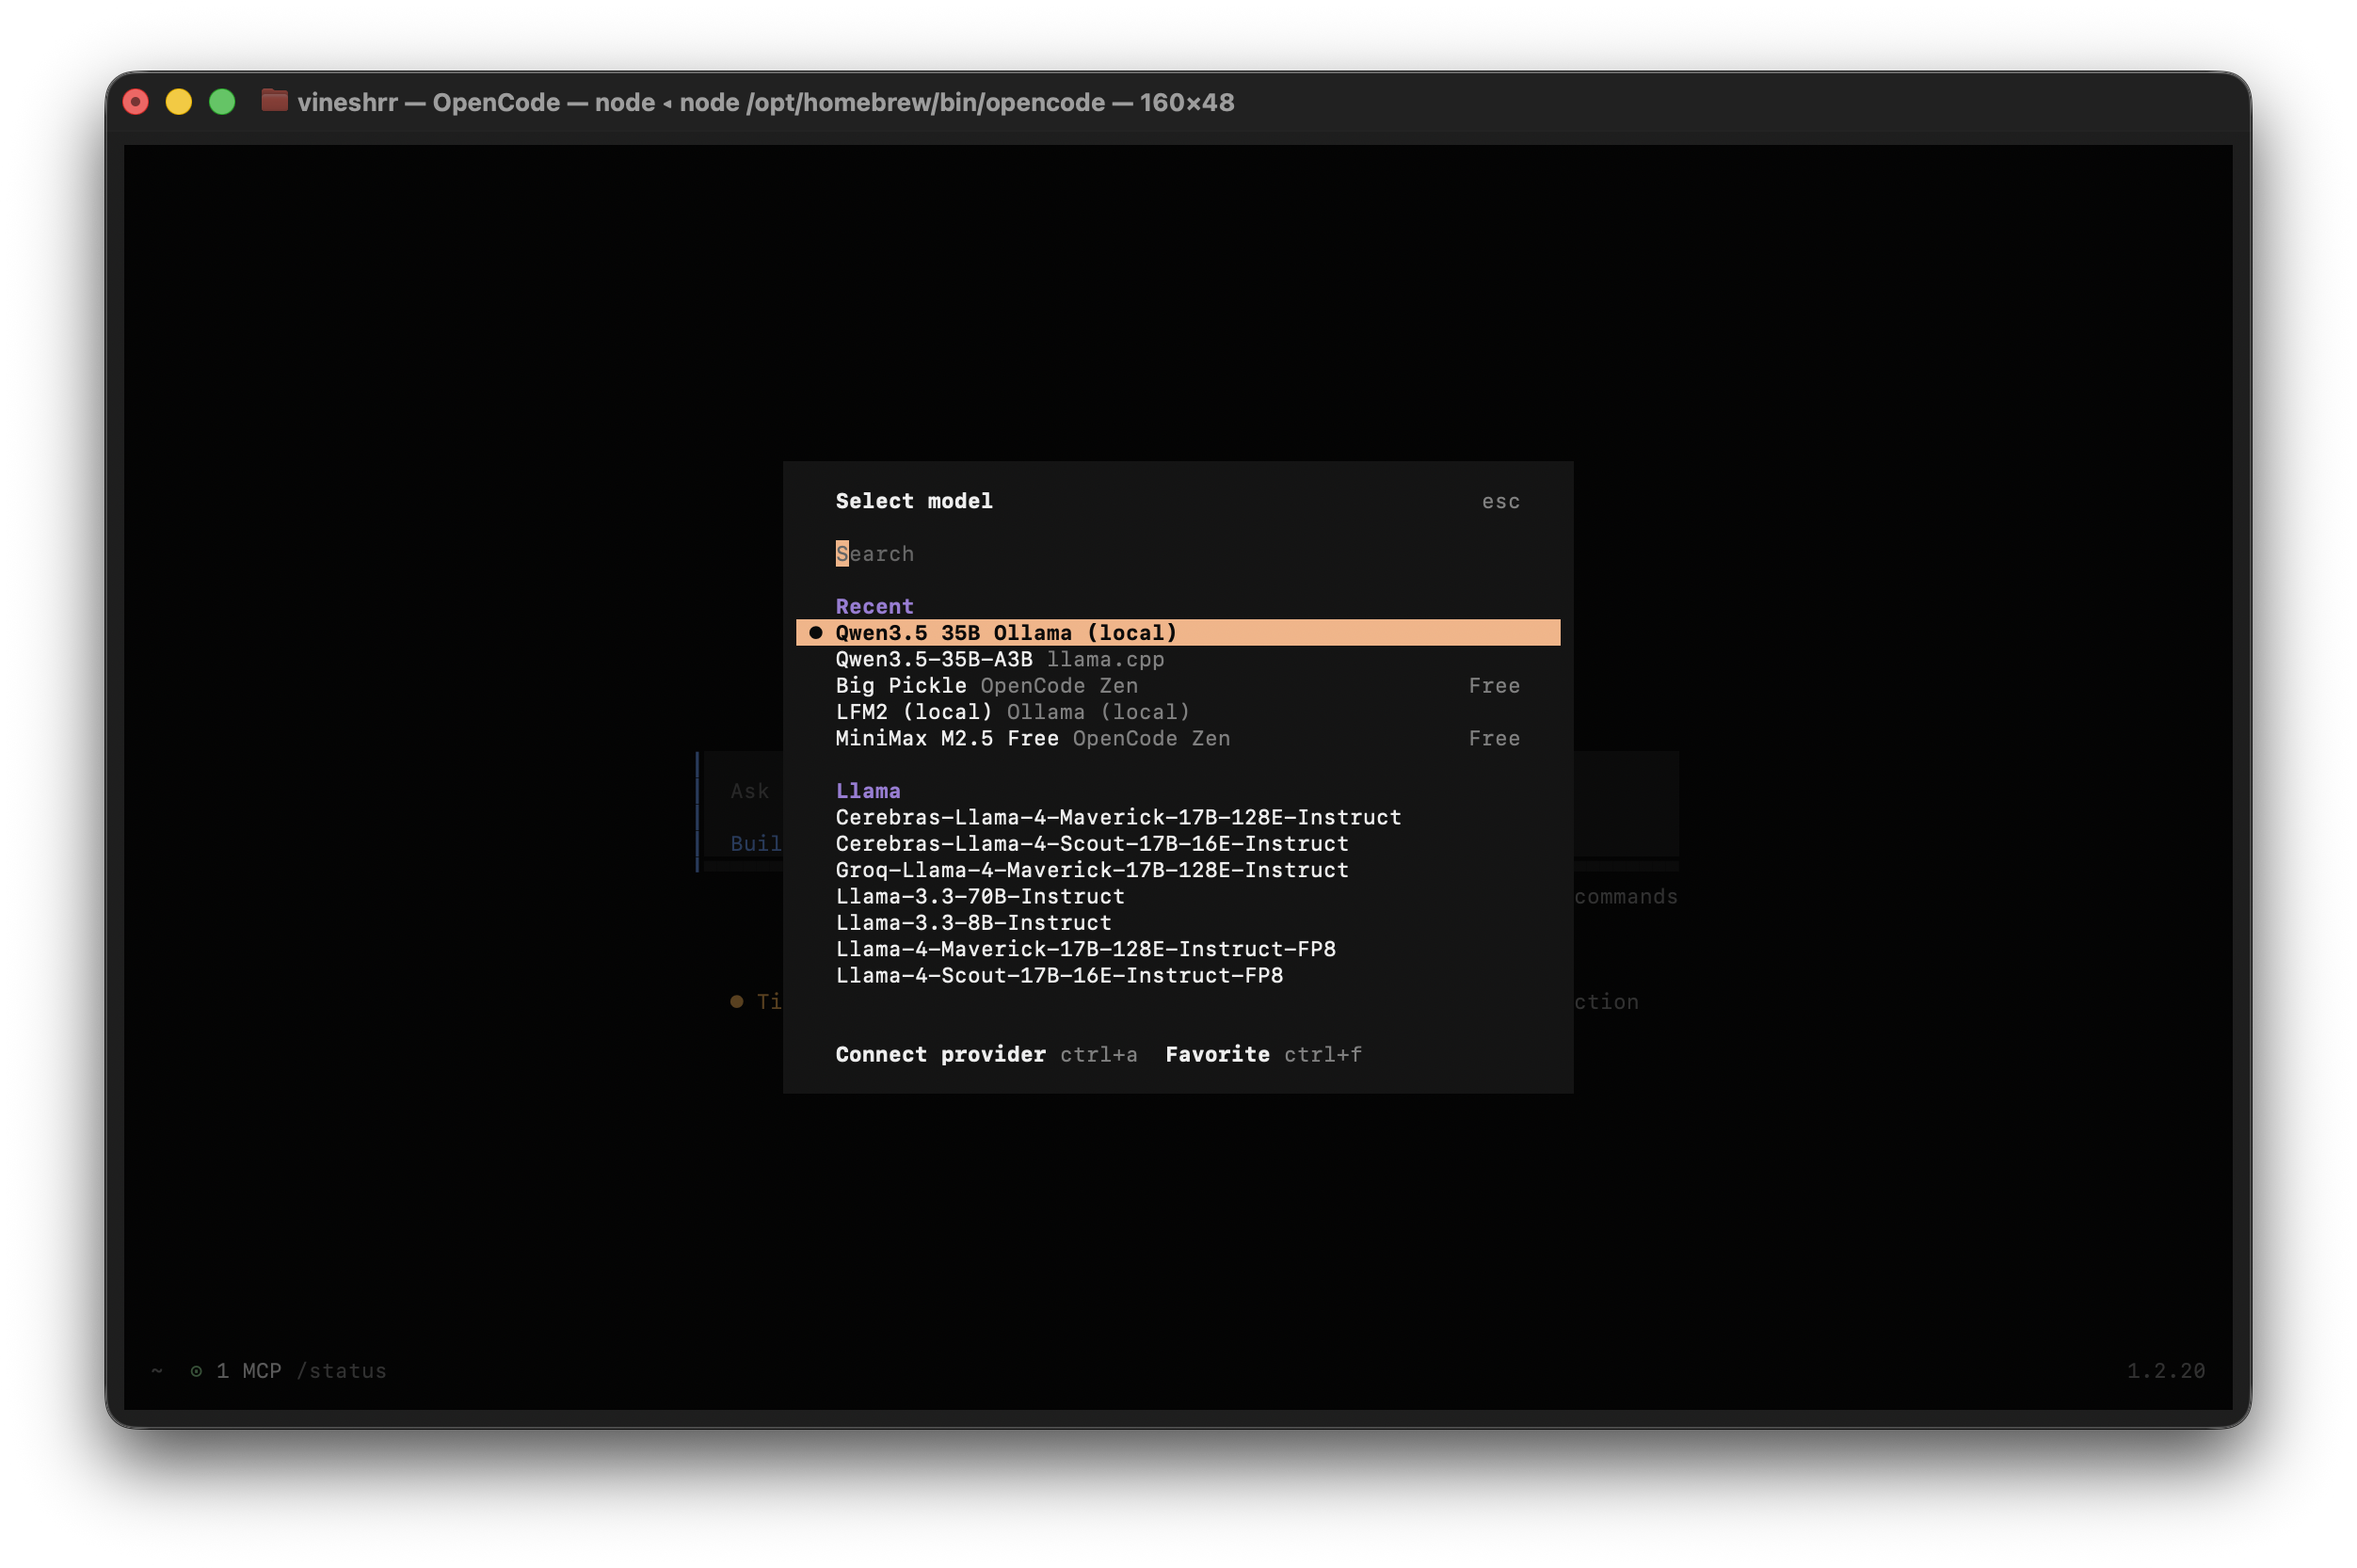Click Favorite to star the highlighted model
This screenshot has height=1568, width=2357.
pos(1217,1054)
